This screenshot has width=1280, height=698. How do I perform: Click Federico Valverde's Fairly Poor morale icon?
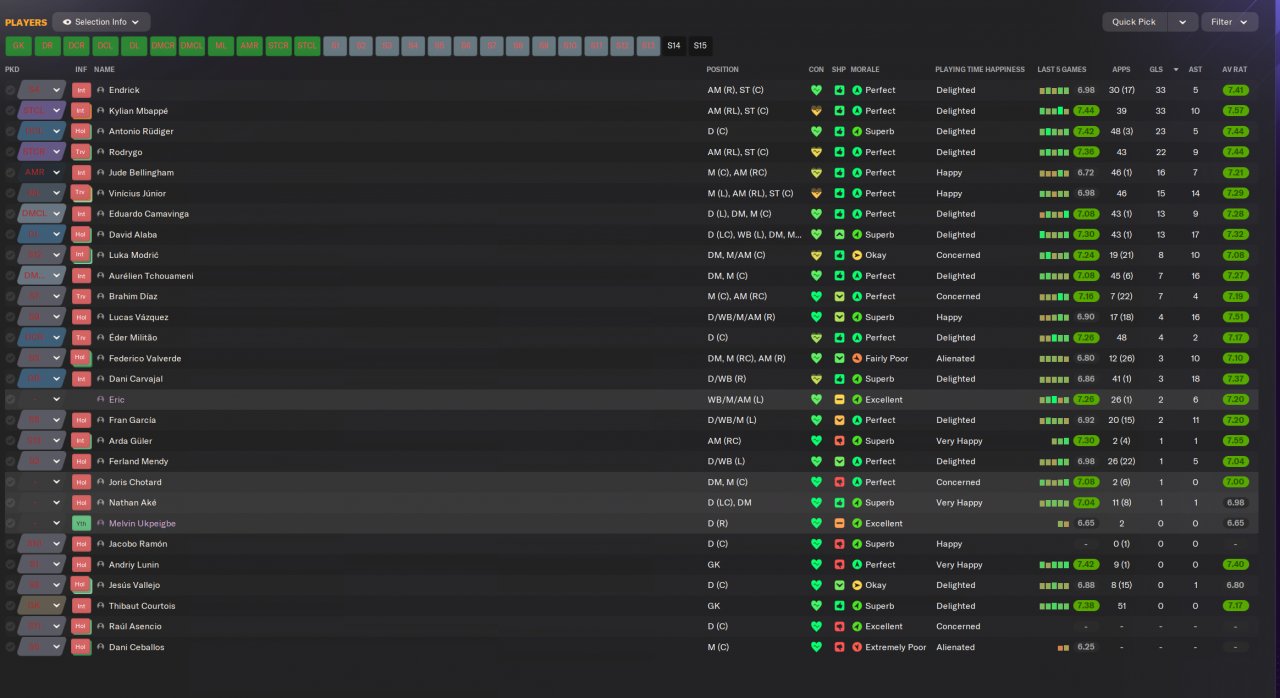coord(857,358)
